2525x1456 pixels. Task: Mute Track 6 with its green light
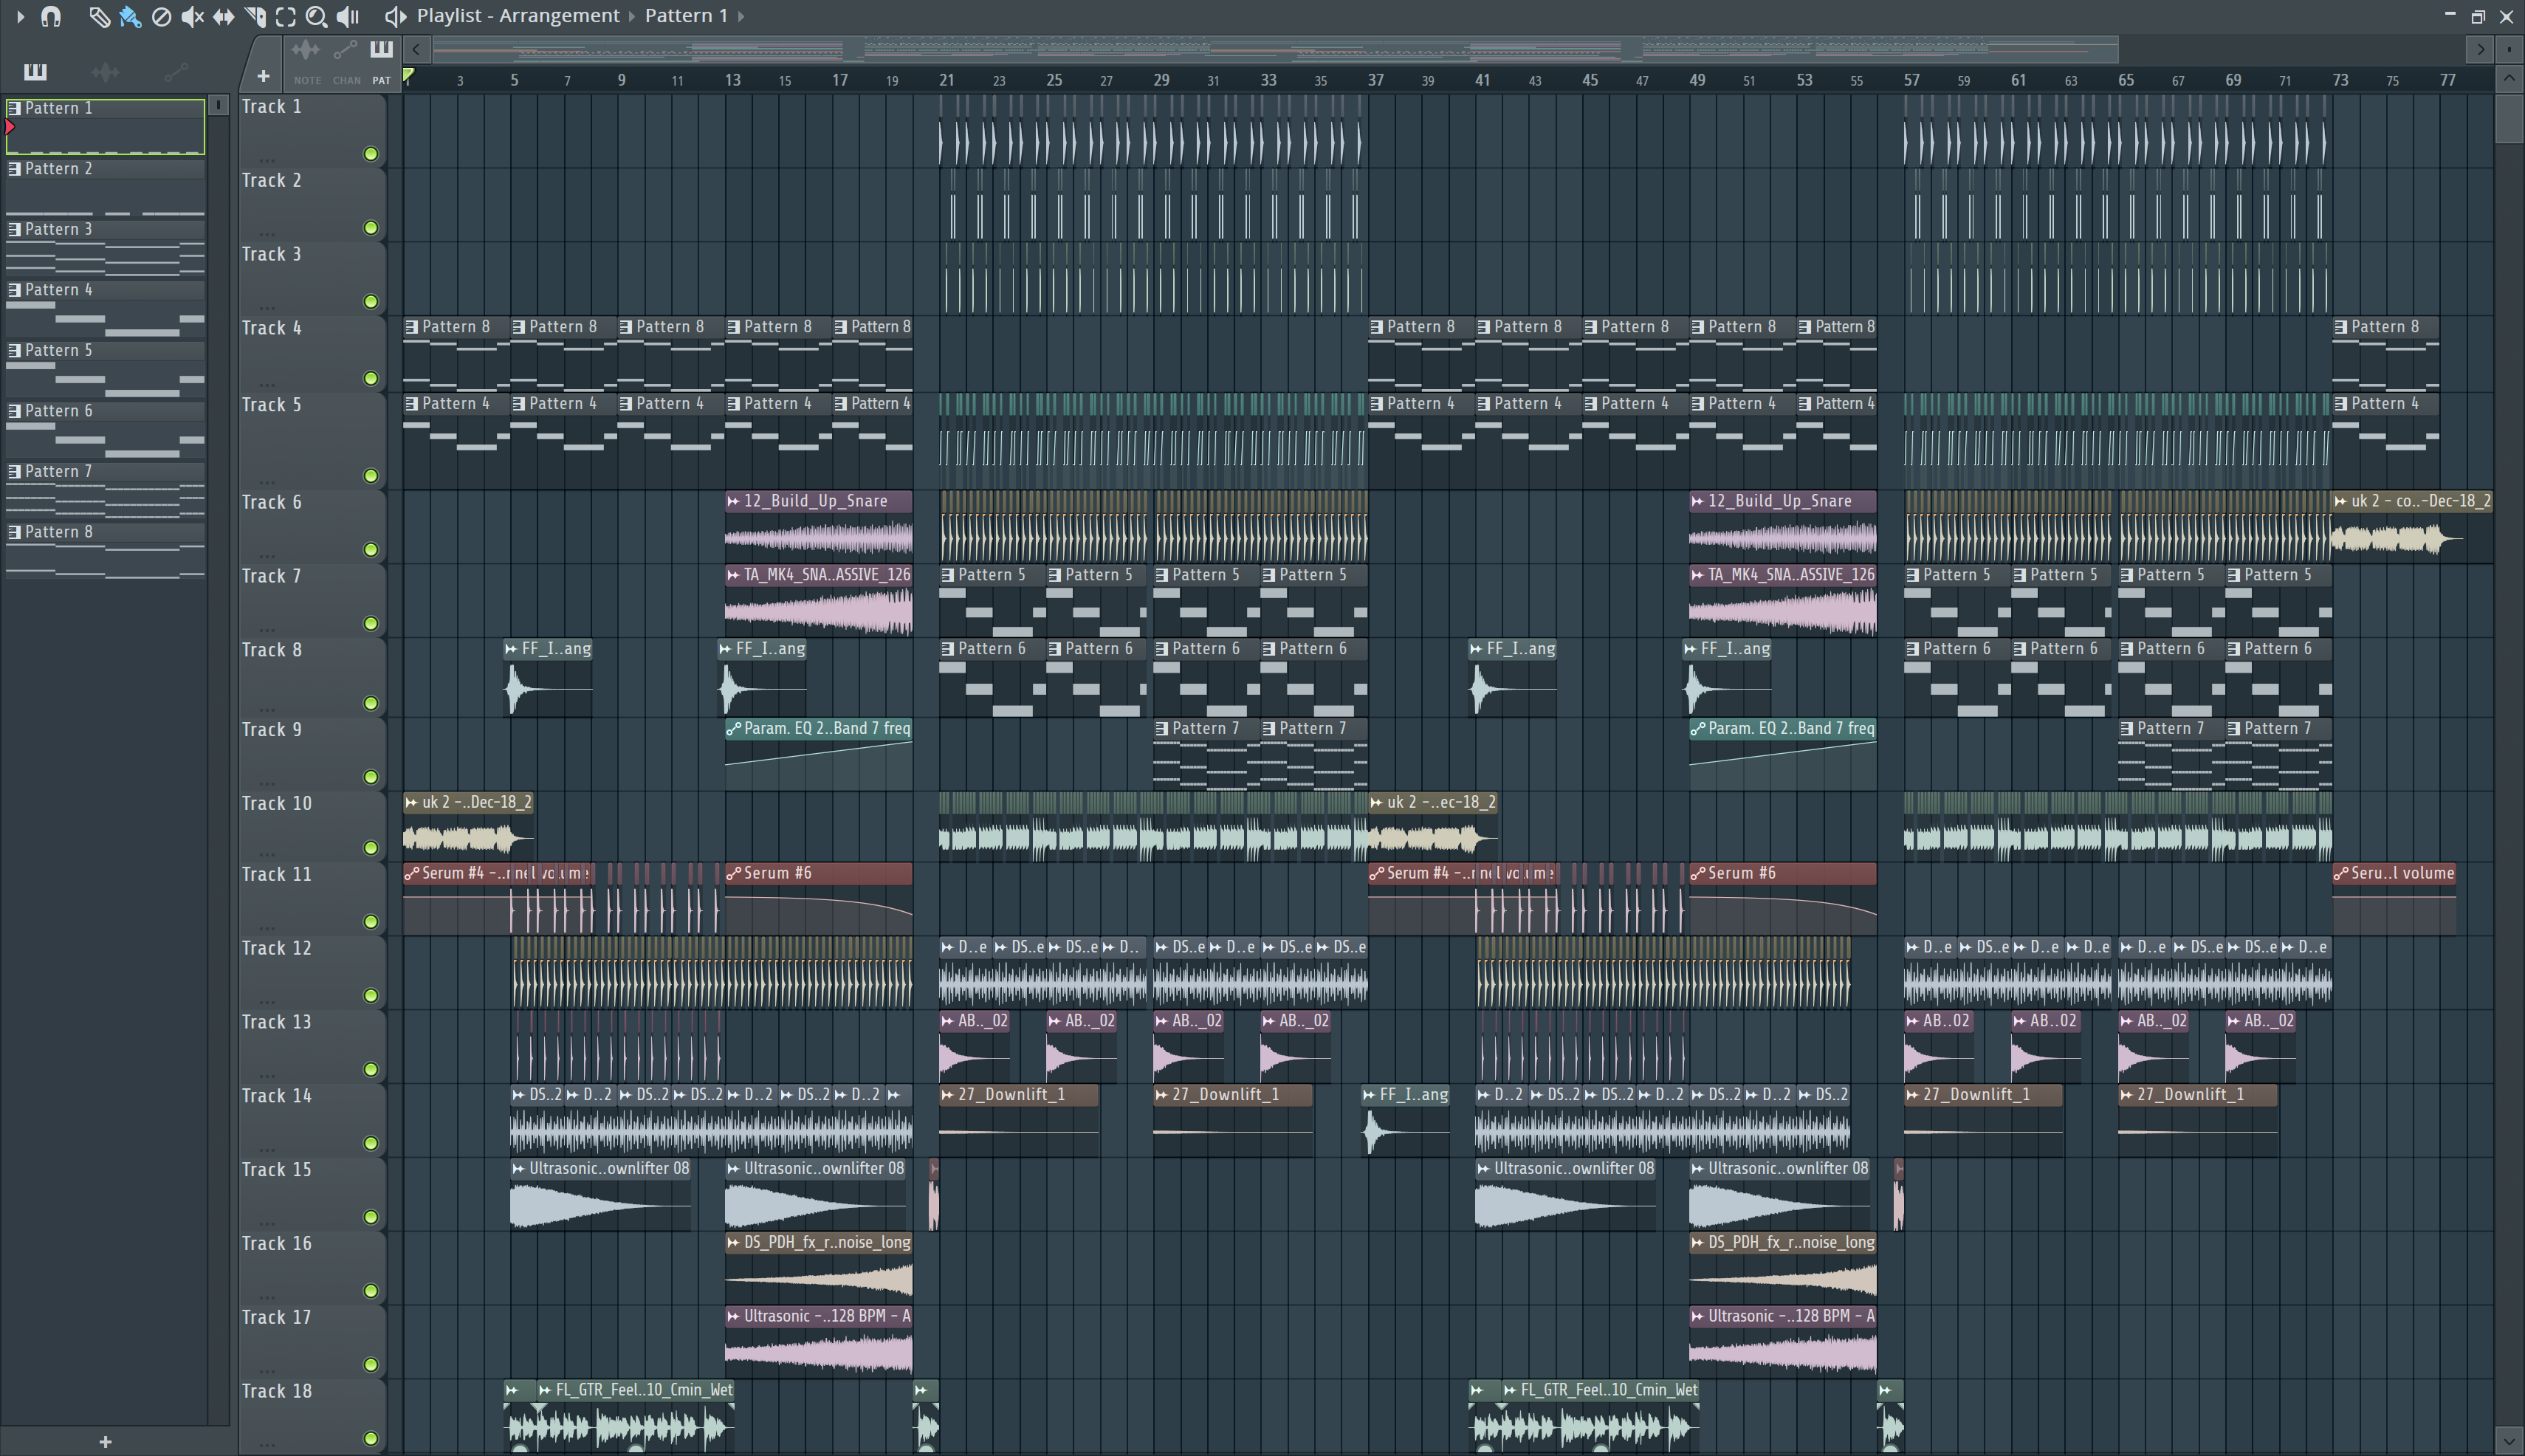pos(371,549)
